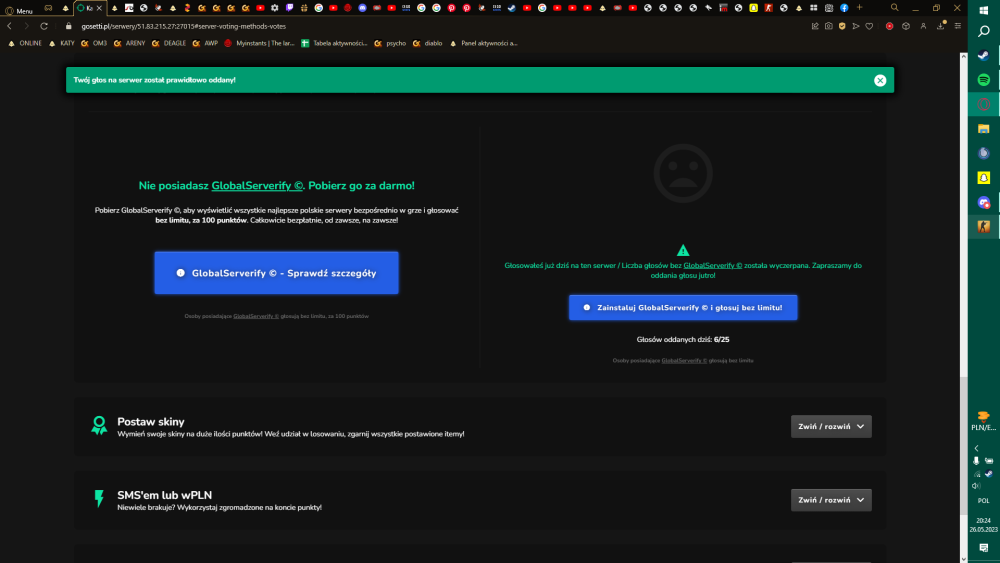The image size is (1000, 563).
Task: Click the padlock site info icon
Action: tap(69, 26)
